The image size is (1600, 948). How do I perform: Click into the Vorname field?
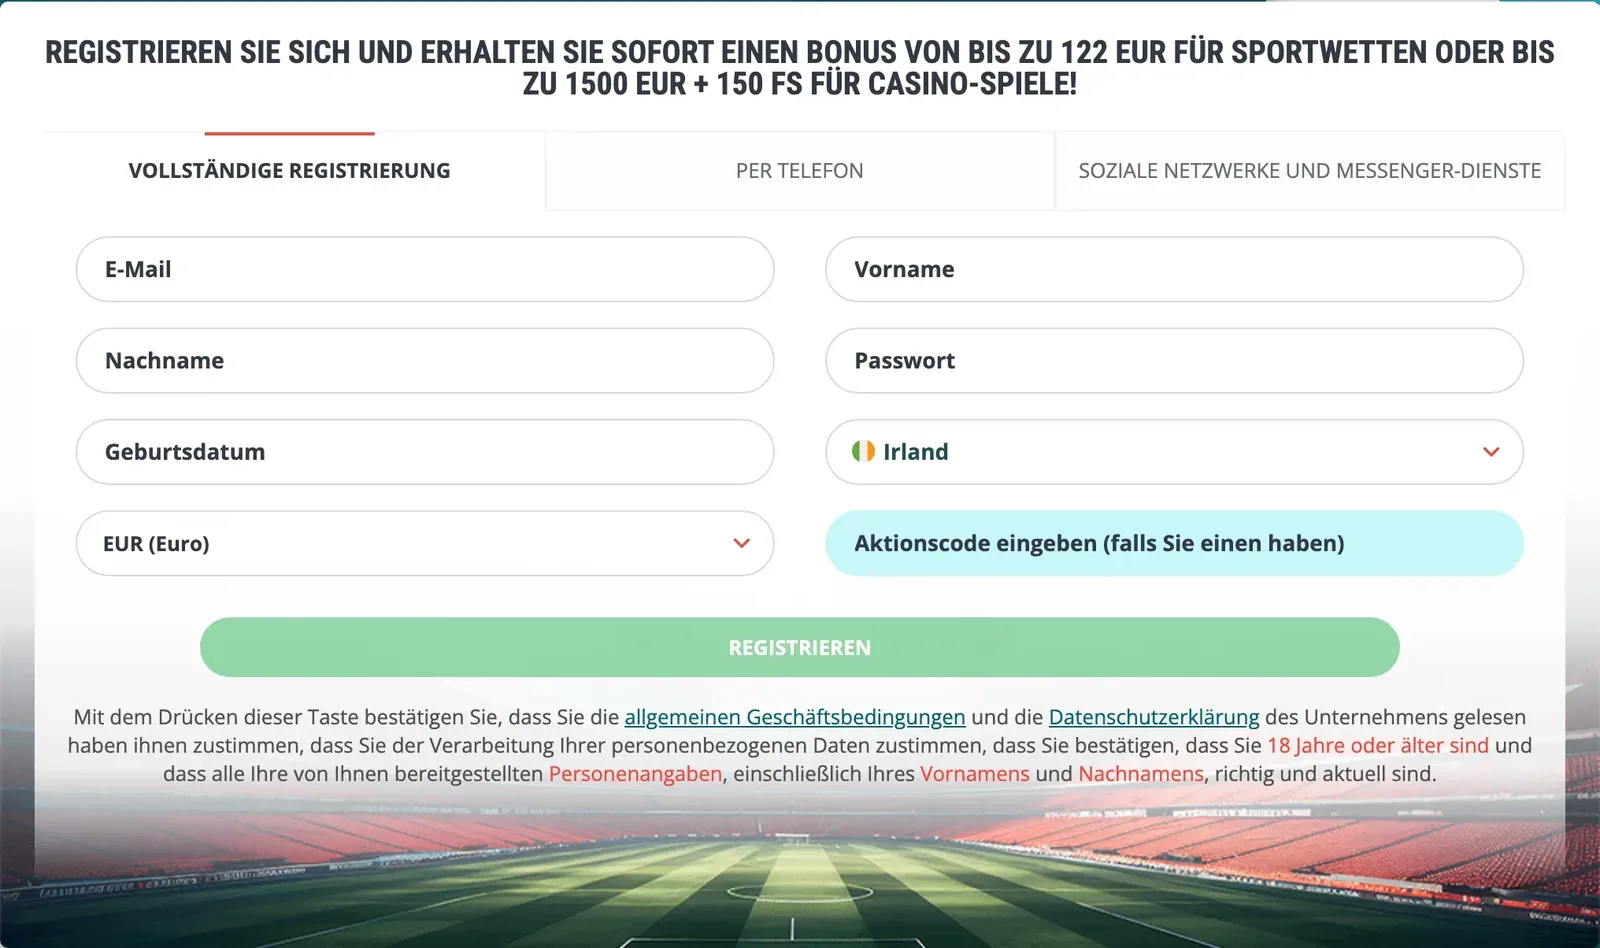1174,269
